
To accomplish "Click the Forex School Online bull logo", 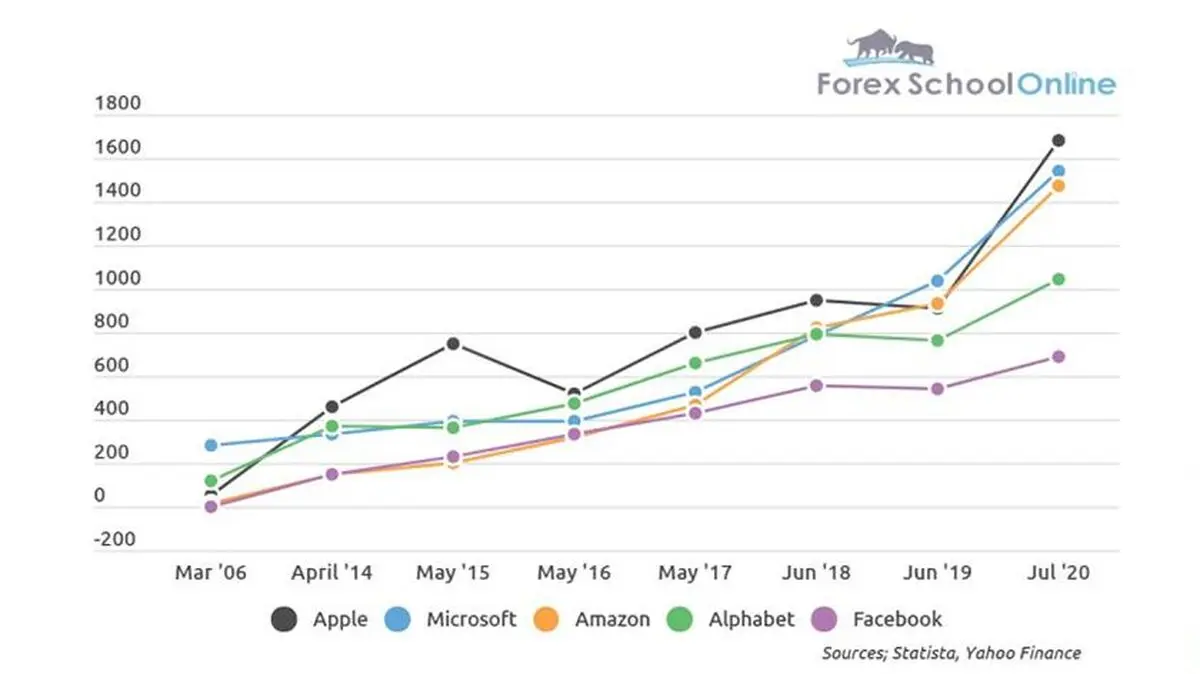I will tap(890, 47).
